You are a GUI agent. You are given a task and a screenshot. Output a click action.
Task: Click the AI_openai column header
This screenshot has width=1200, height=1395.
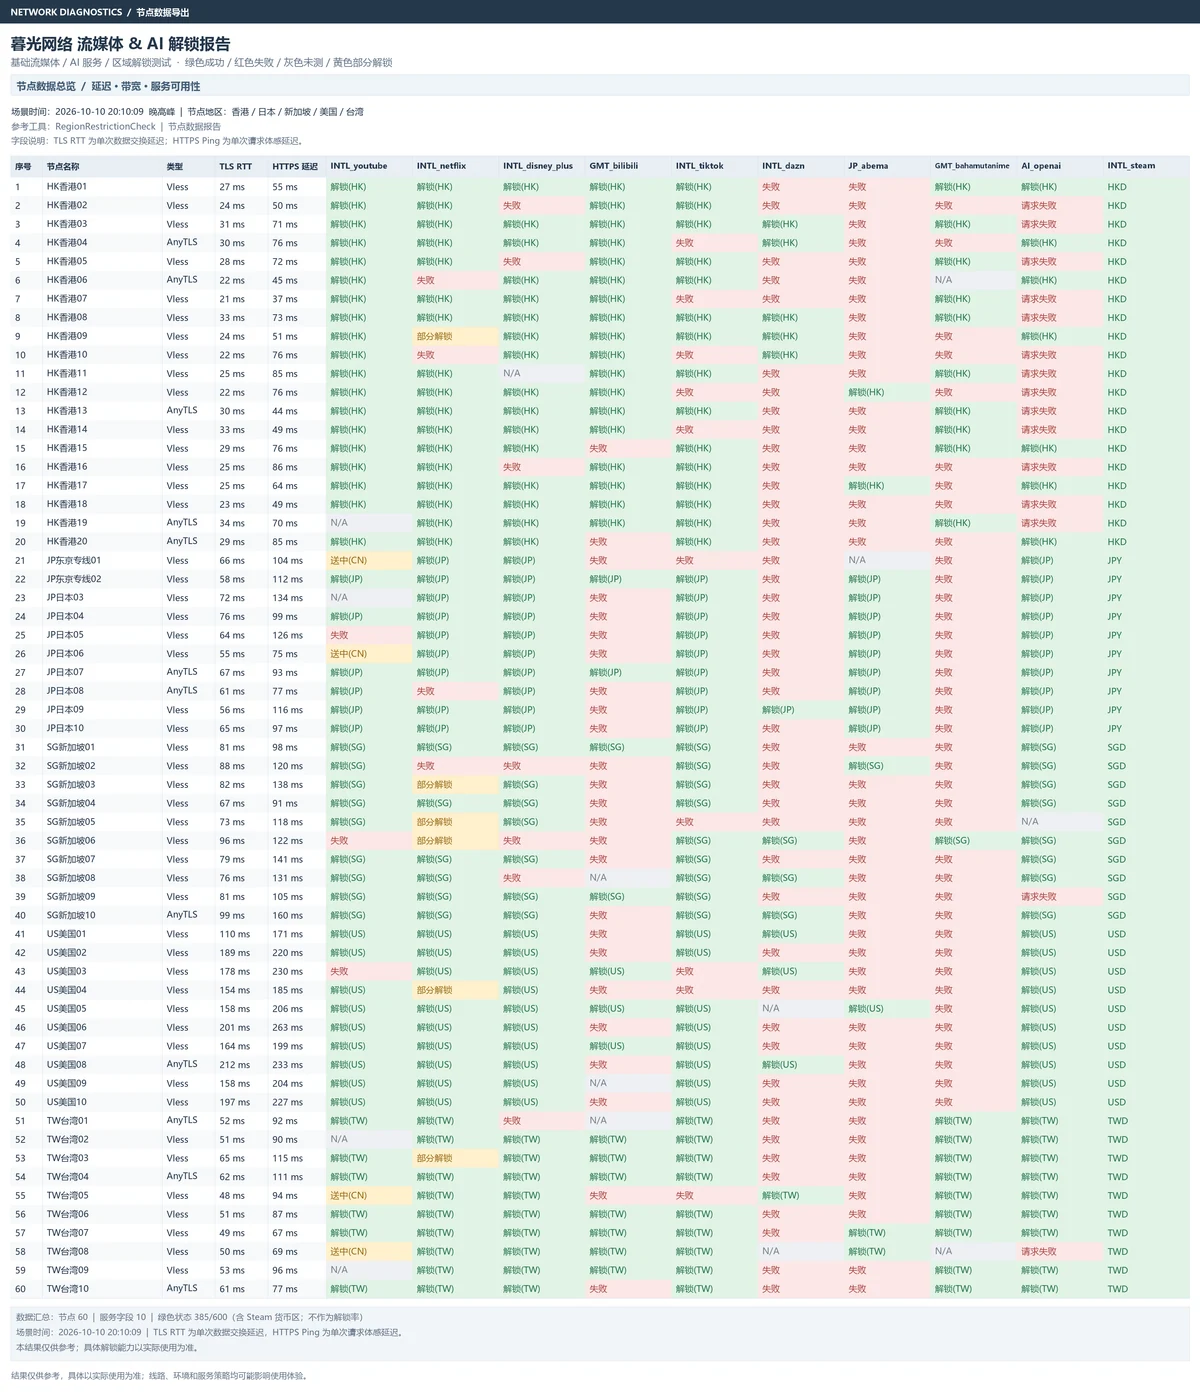[1041, 166]
